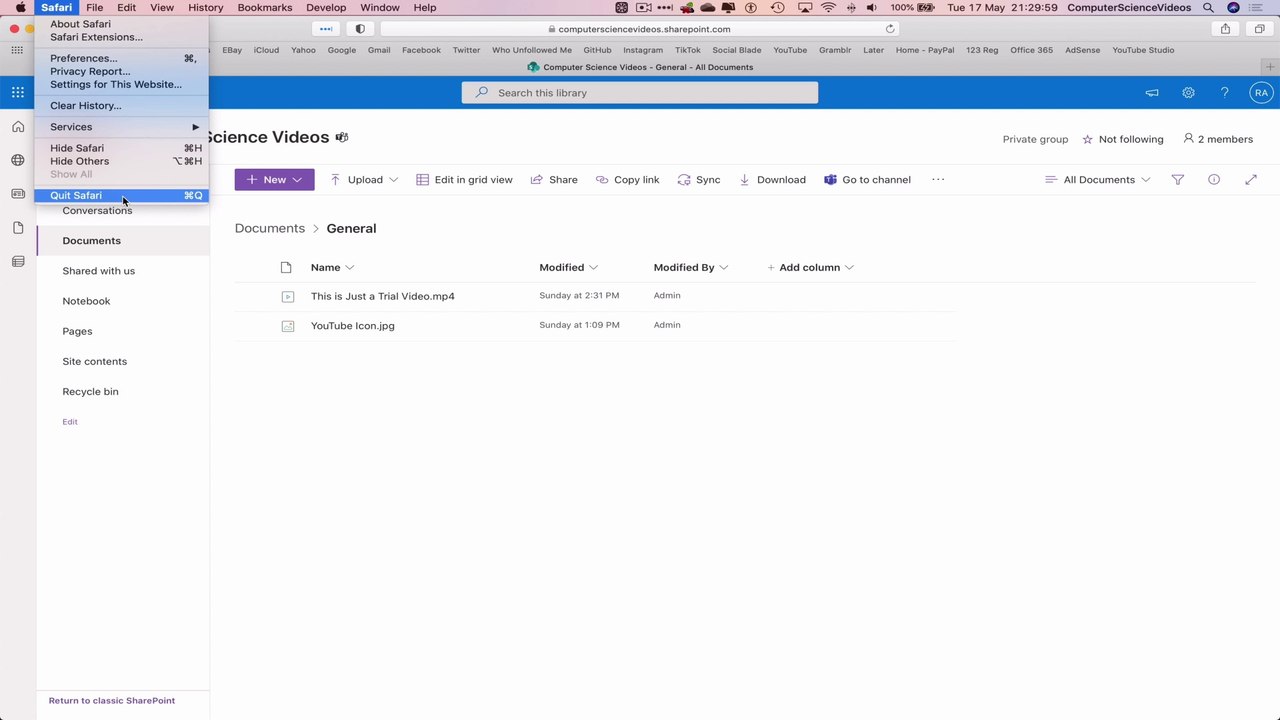The height and width of the screenshot is (720, 1280).
Task: Show more commands via the ellipsis
Action: click(x=938, y=180)
